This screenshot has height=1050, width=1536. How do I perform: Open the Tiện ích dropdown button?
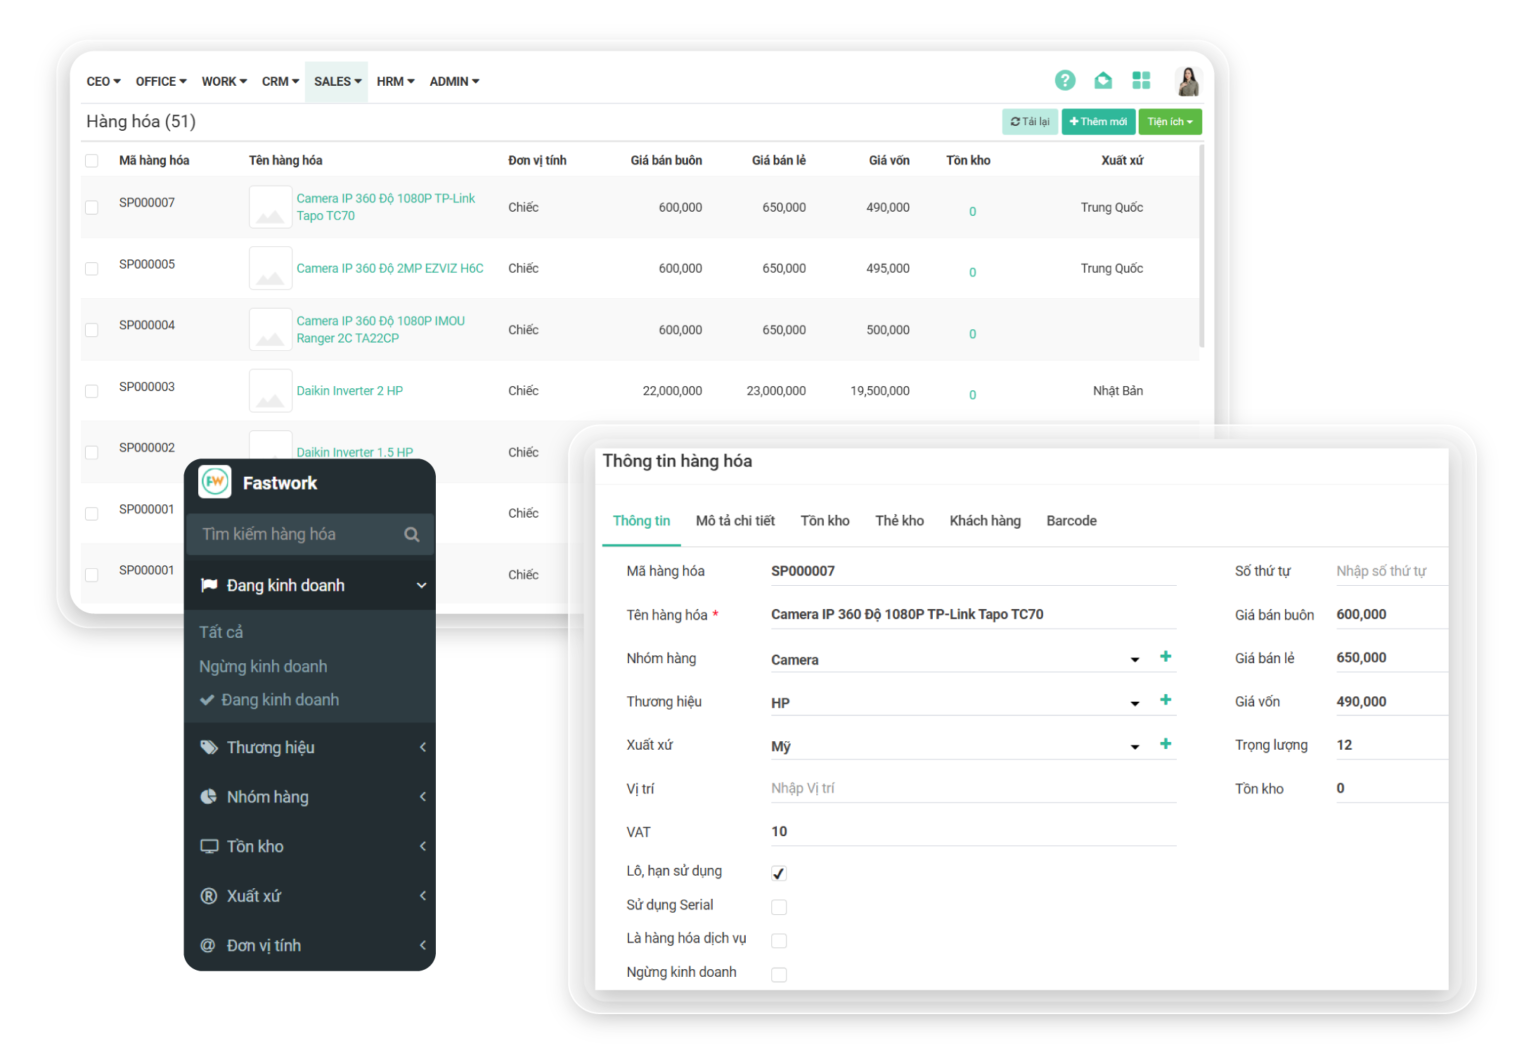[1170, 122]
